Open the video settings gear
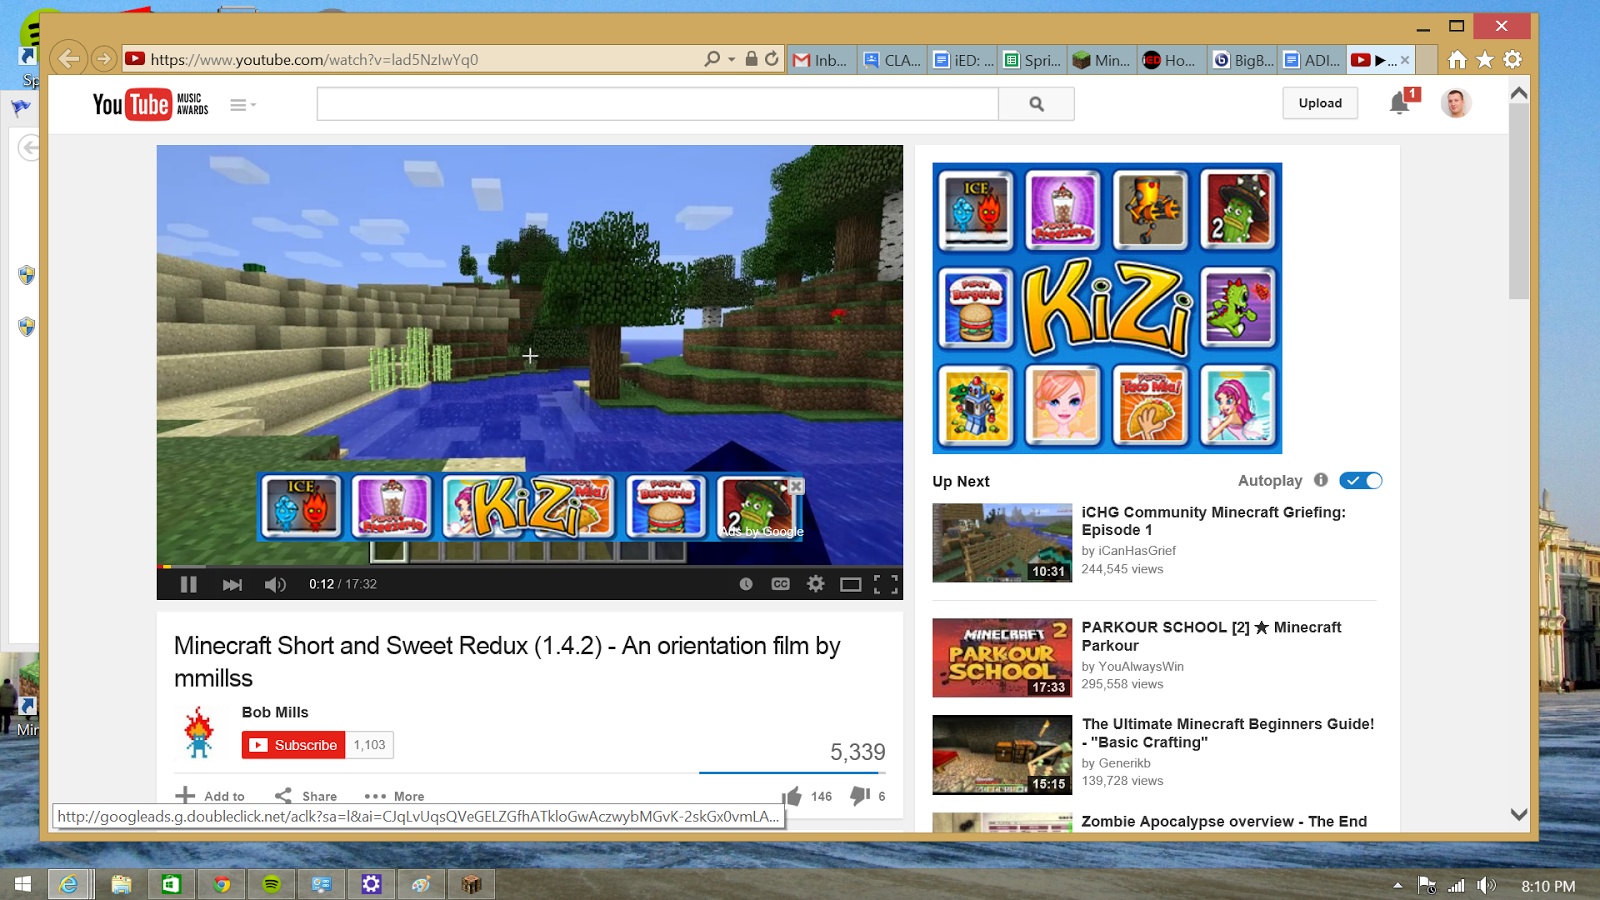 click(816, 584)
